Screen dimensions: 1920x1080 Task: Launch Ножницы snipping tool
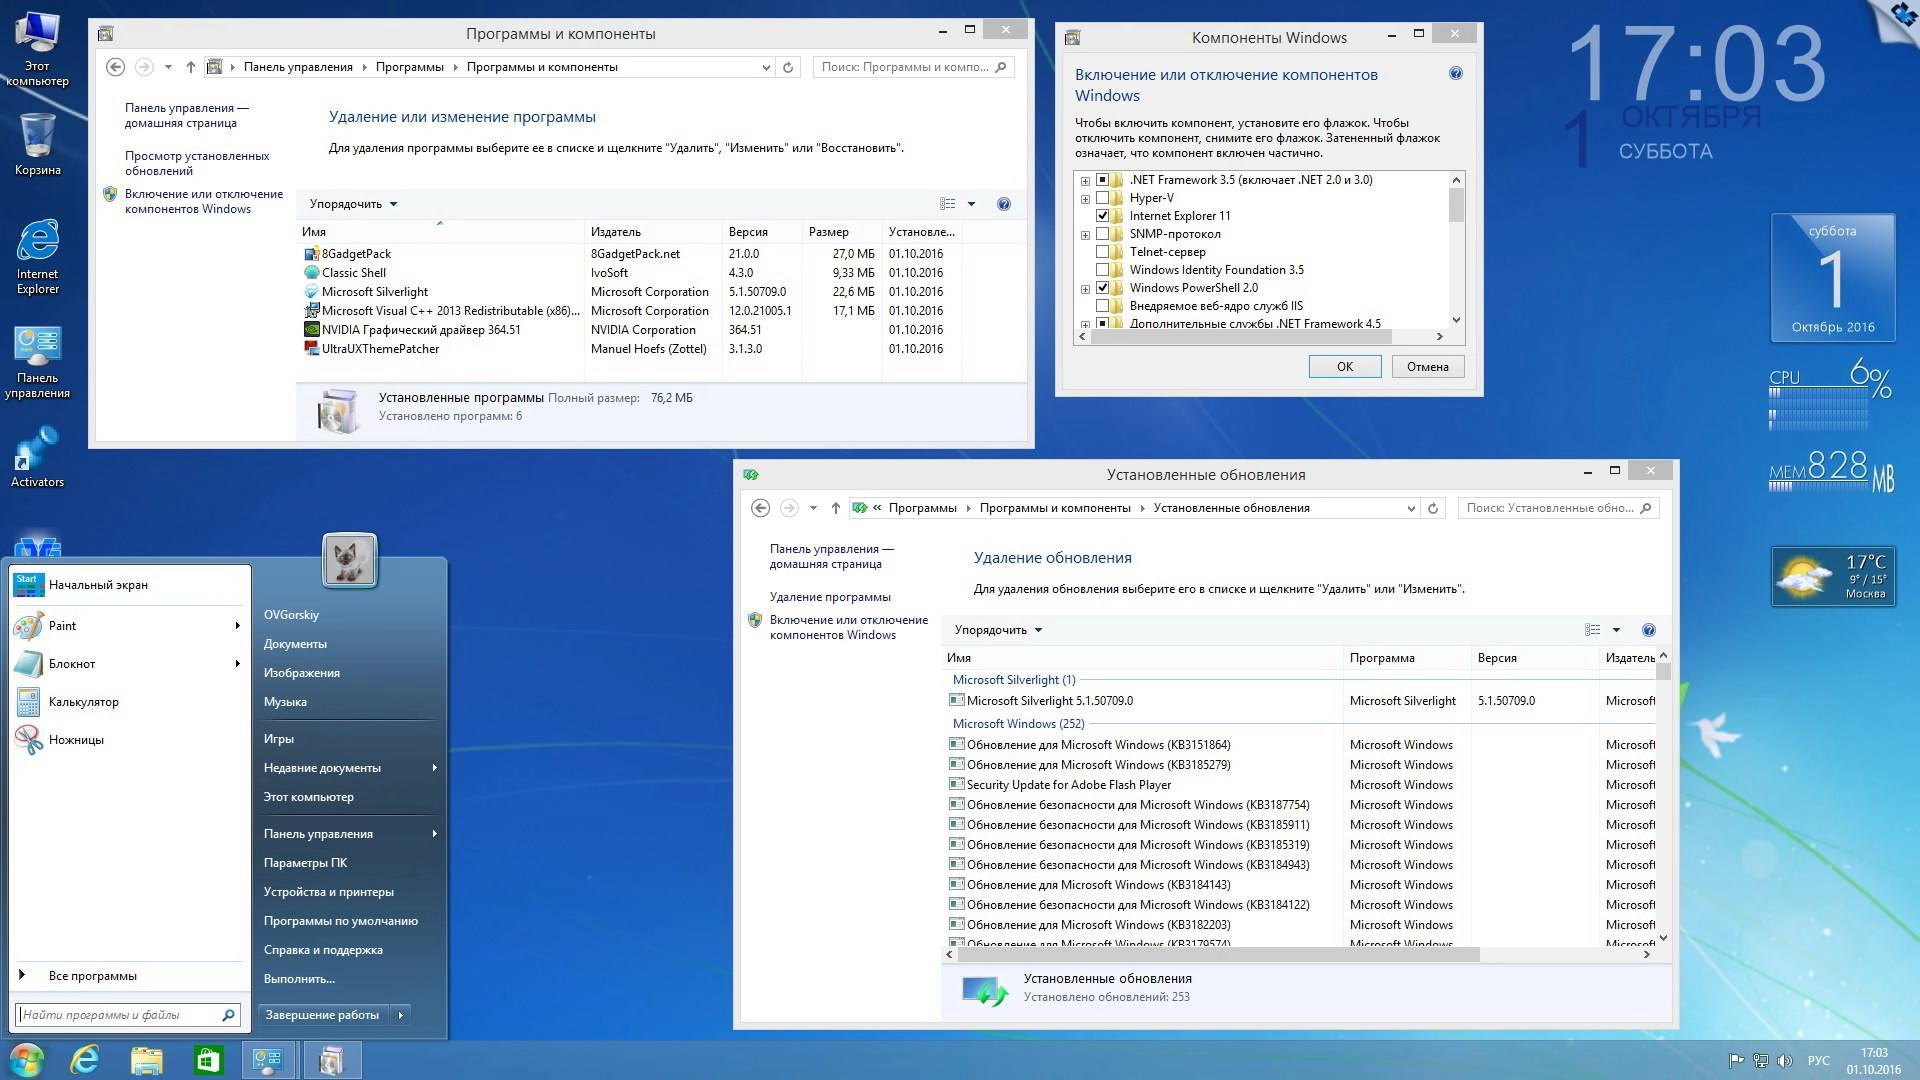(128, 740)
